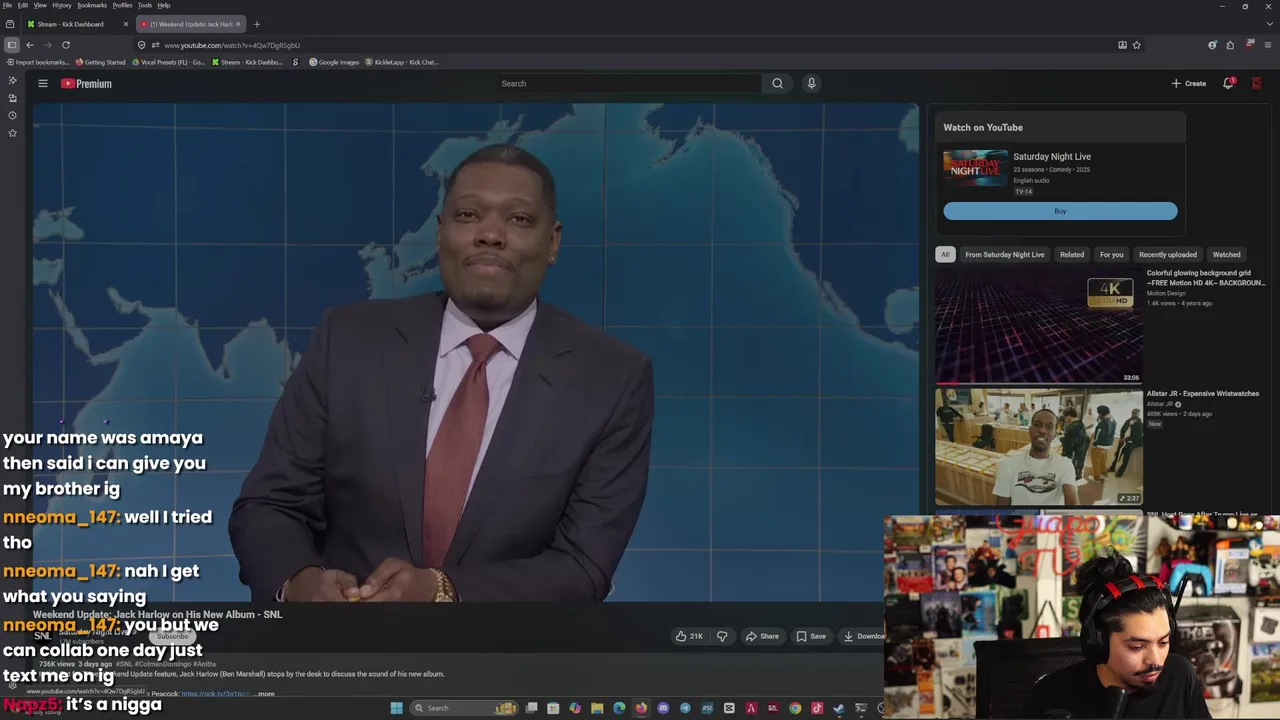Image resolution: width=1280 pixels, height=720 pixels.
Task: Select the All filter chip
Action: [945, 254]
